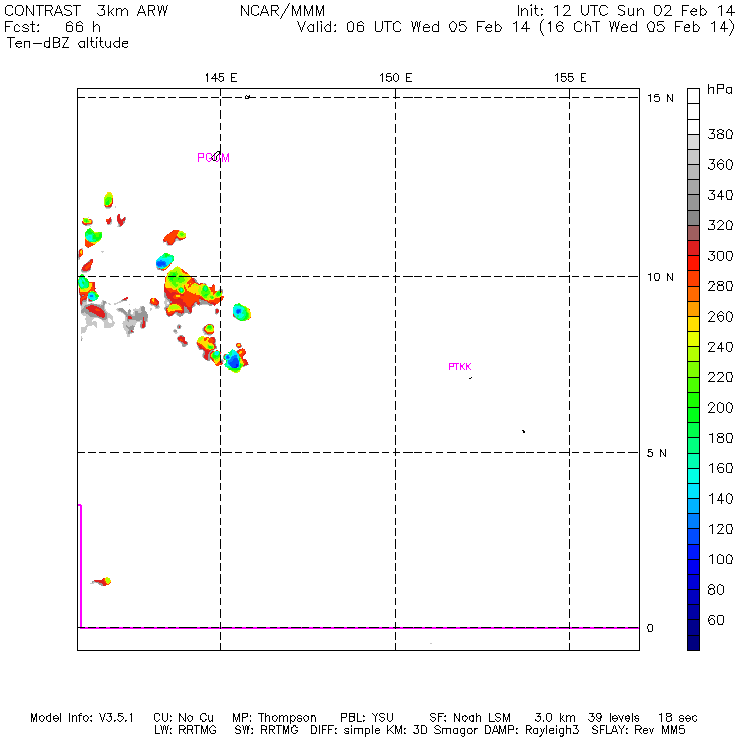Click the 'DAMP: Rayleigh3' text
Viewport: 740px width, 740px height.
(x=531, y=730)
